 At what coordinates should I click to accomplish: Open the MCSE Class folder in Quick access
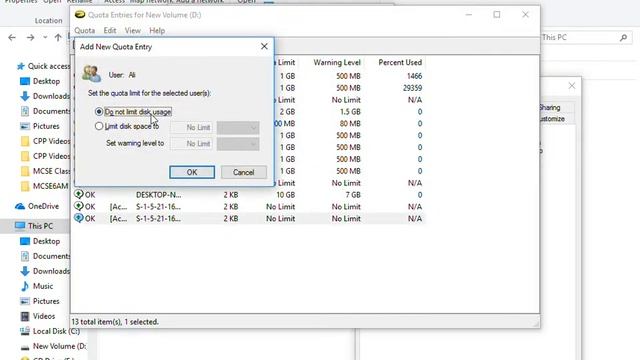coord(45,171)
